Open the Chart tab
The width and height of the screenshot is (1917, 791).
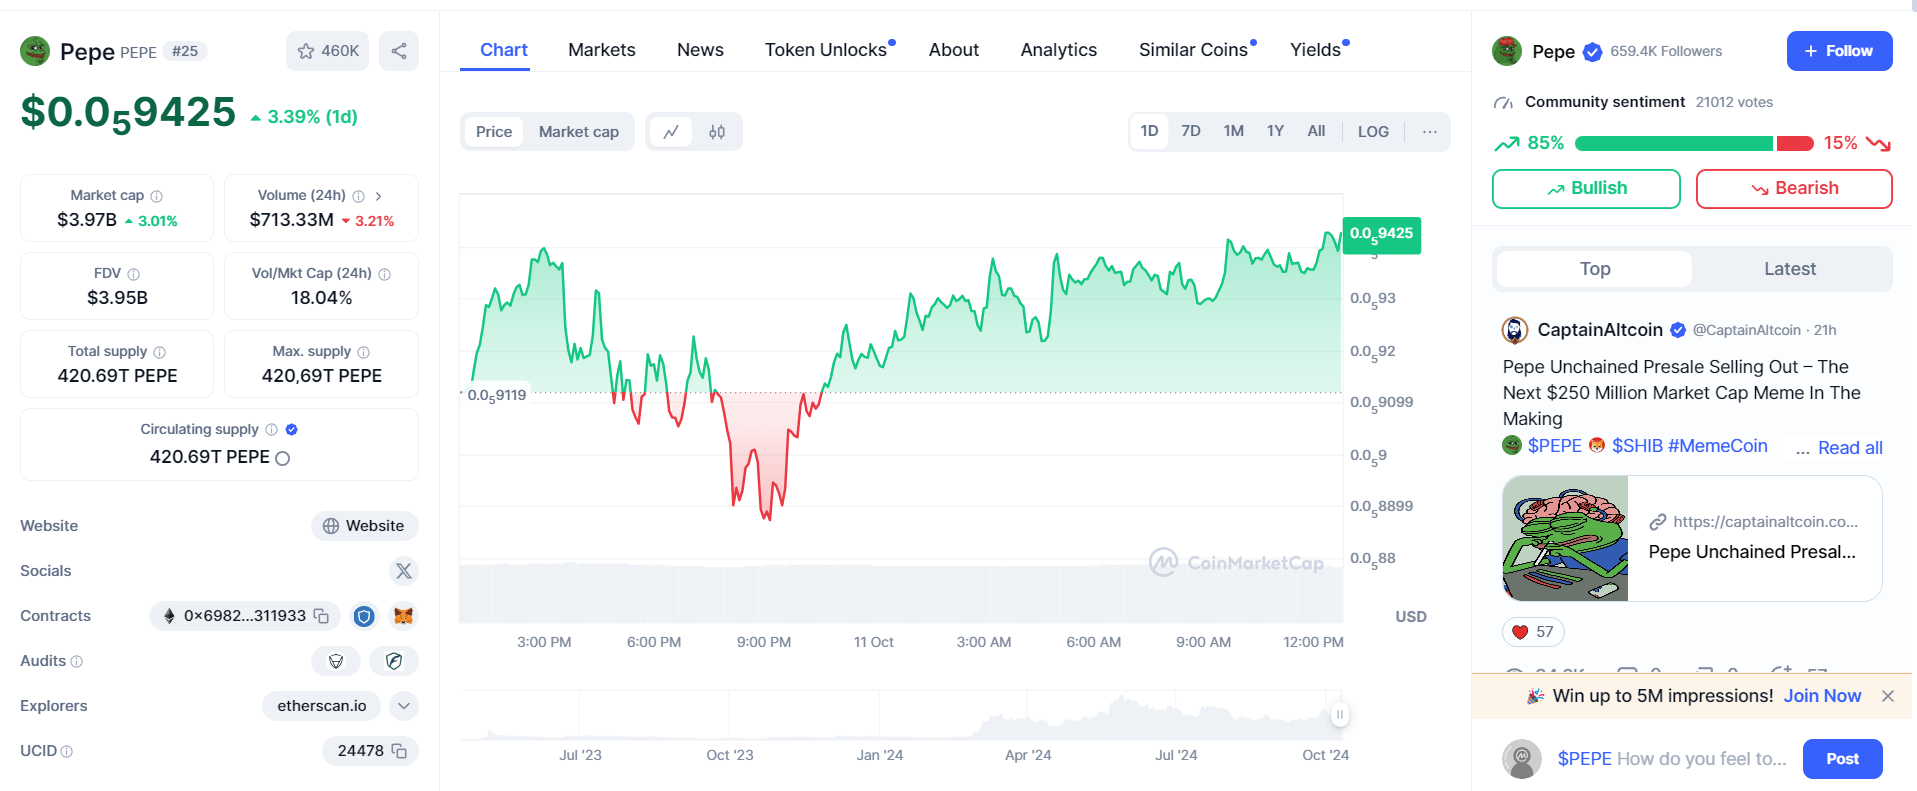(504, 50)
